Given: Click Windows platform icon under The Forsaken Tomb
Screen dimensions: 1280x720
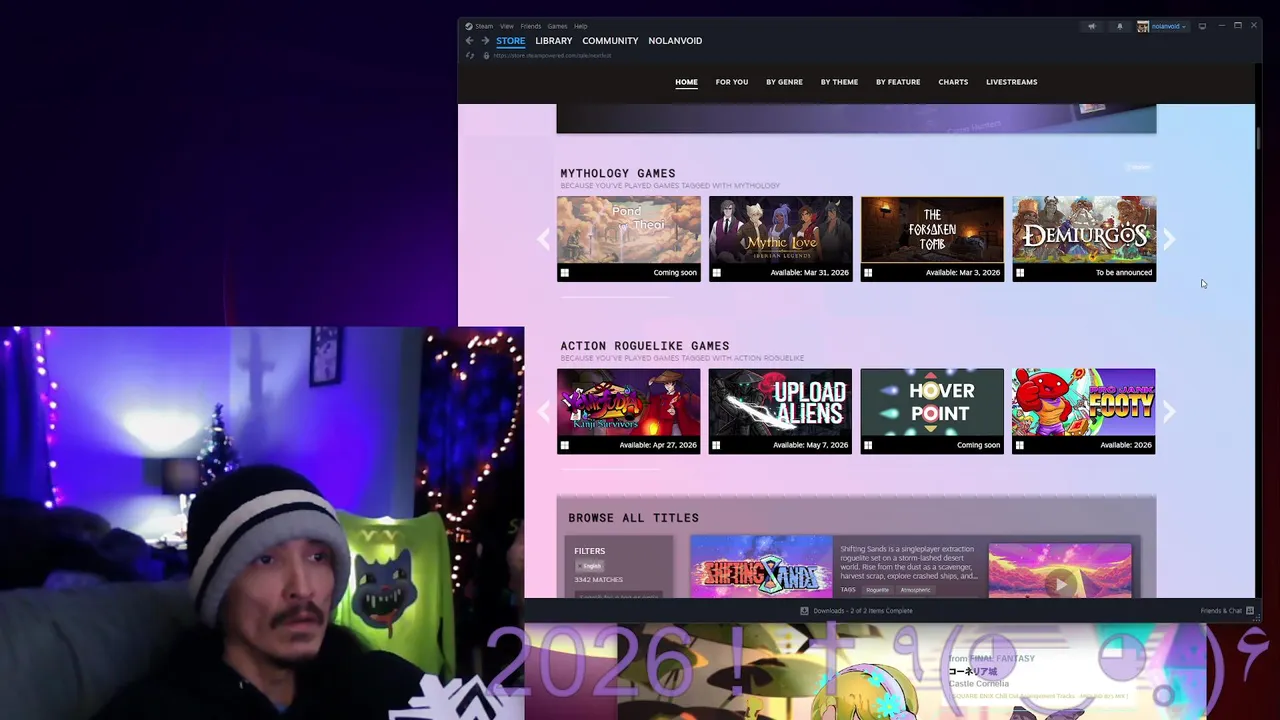Looking at the screenshot, I should pyautogui.click(x=868, y=273).
